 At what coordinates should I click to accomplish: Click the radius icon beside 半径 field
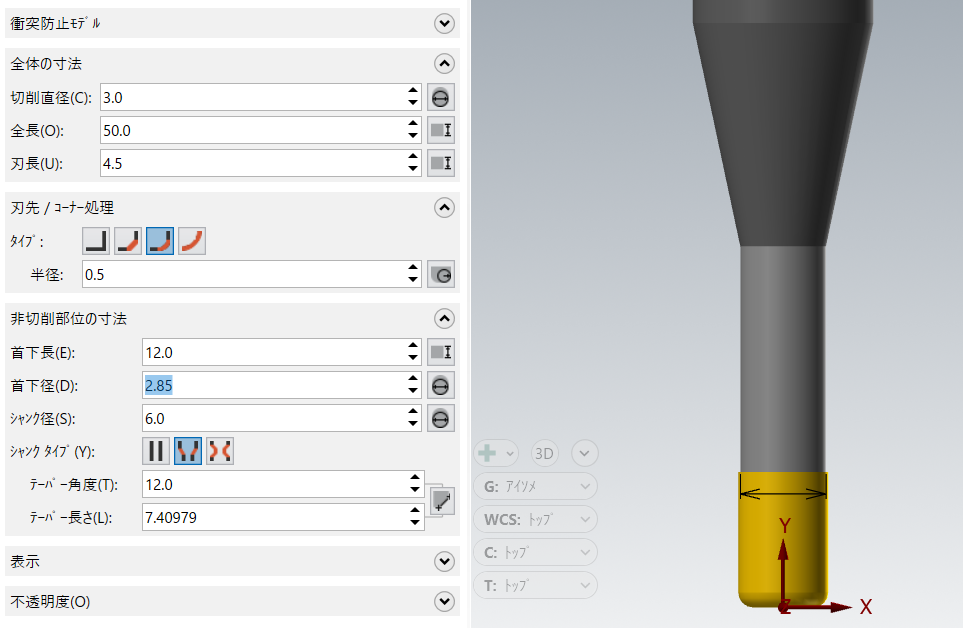coord(441,274)
